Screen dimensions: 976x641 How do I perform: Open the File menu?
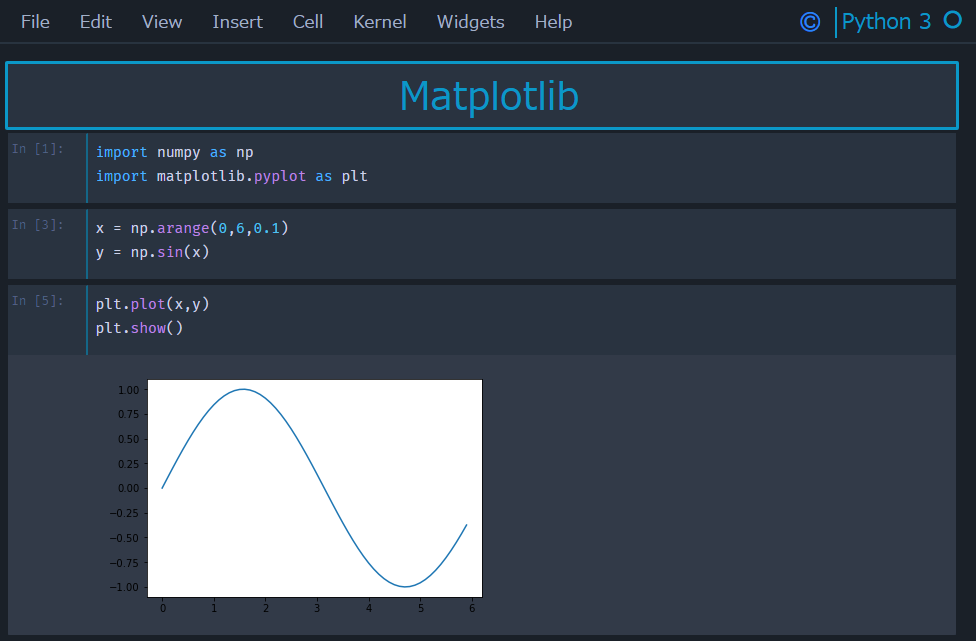point(35,22)
